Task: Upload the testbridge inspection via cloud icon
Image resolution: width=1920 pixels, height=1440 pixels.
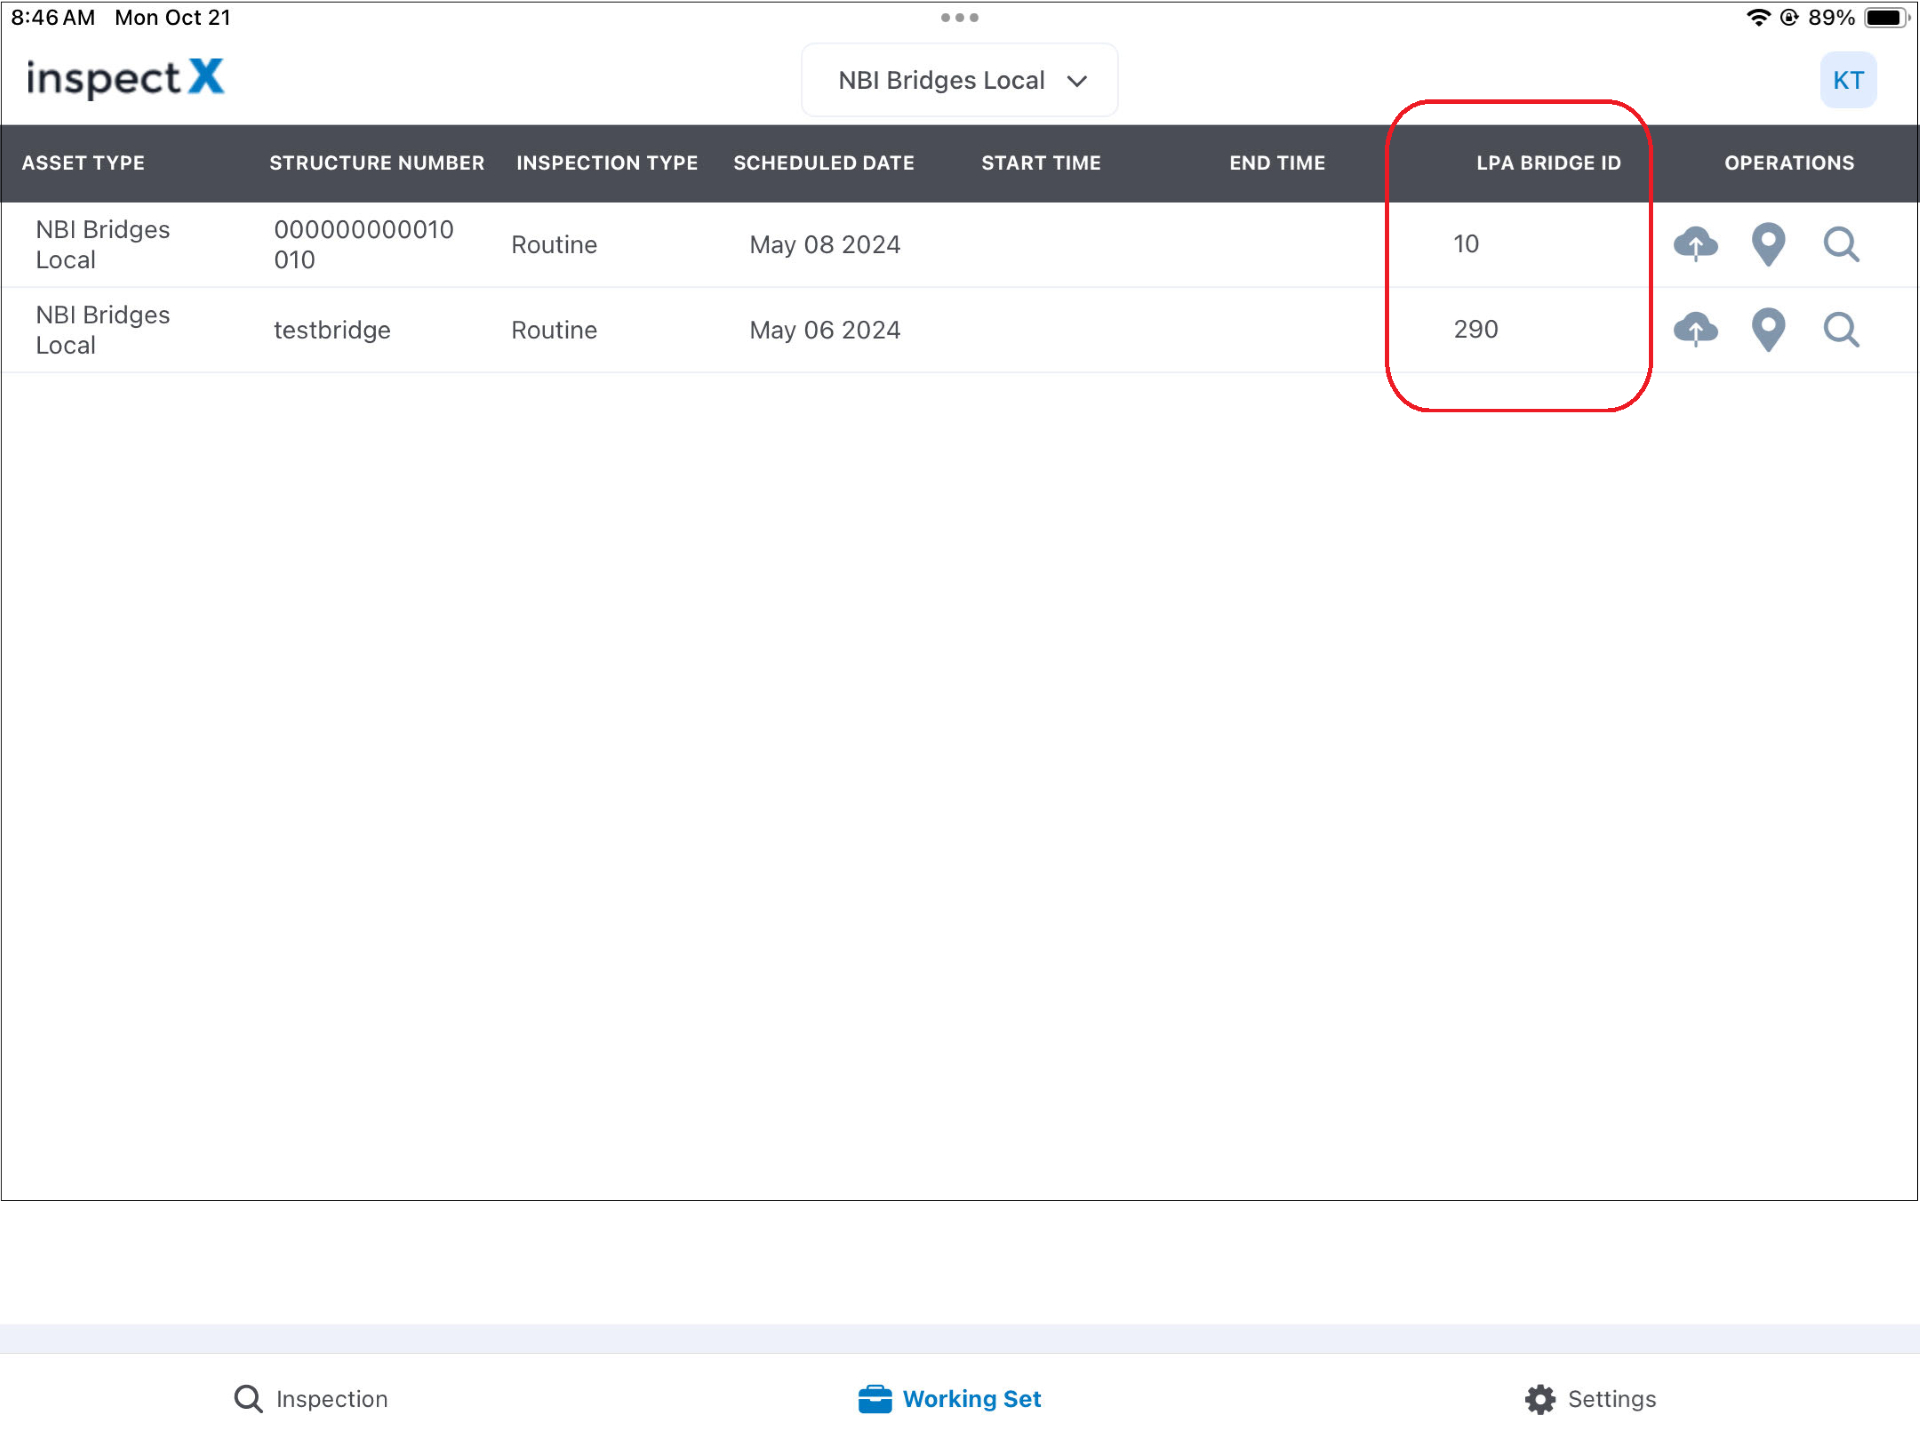Action: tap(1695, 329)
